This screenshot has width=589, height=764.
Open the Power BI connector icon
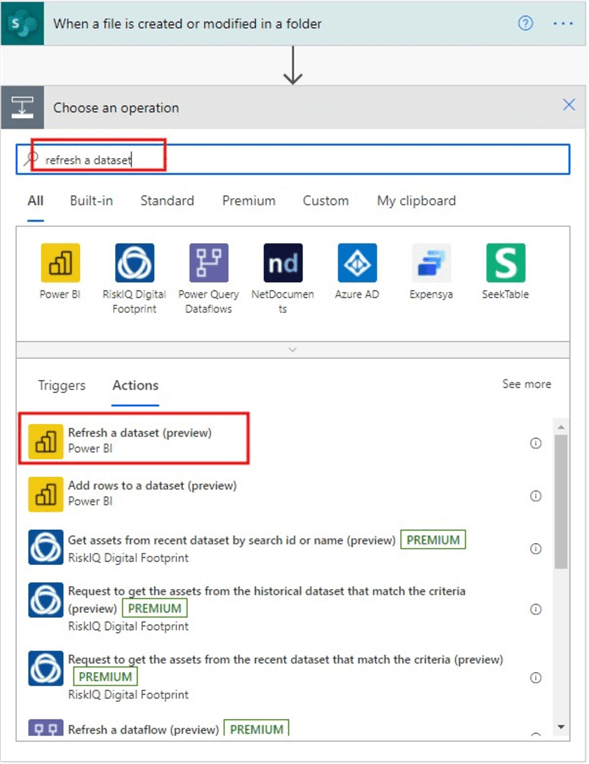pyautogui.click(x=60, y=263)
